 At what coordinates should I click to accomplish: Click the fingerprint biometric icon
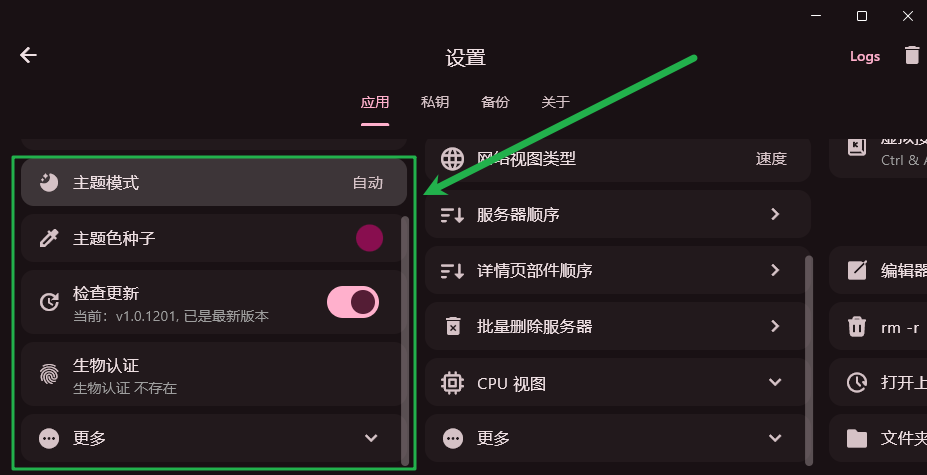tap(49, 375)
